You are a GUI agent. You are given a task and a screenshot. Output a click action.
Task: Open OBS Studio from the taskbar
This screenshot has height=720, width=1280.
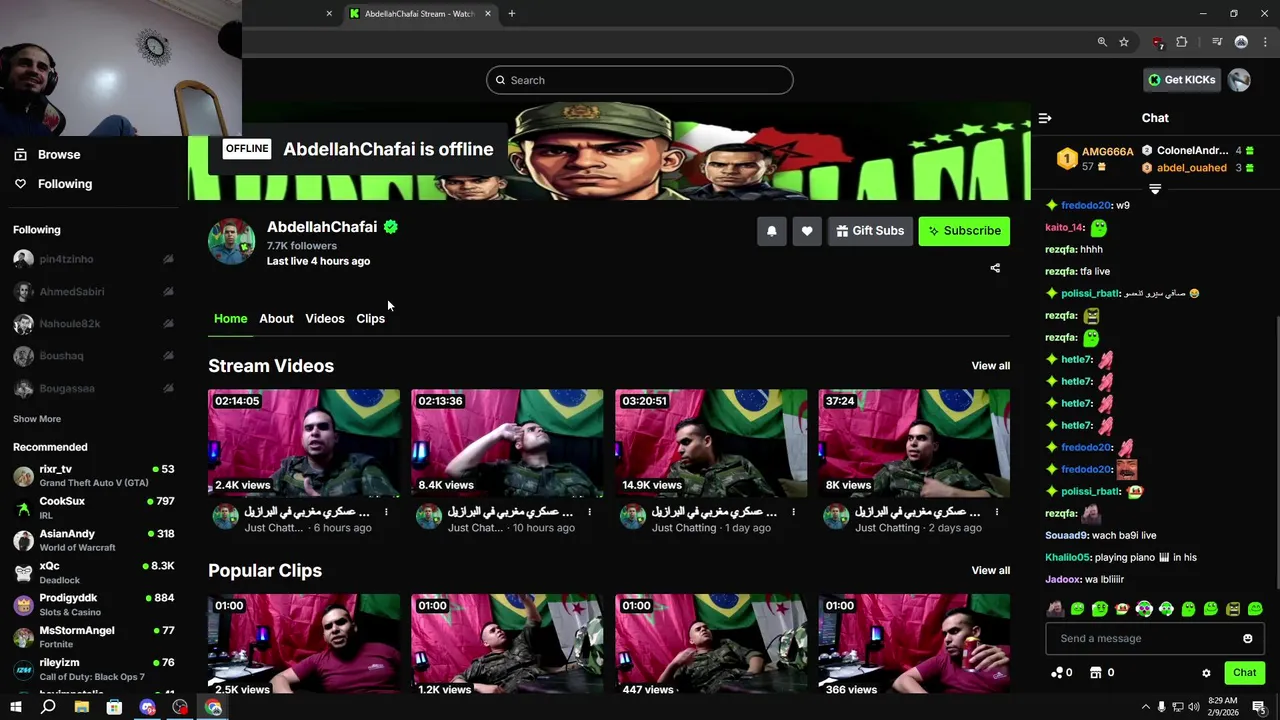click(180, 707)
